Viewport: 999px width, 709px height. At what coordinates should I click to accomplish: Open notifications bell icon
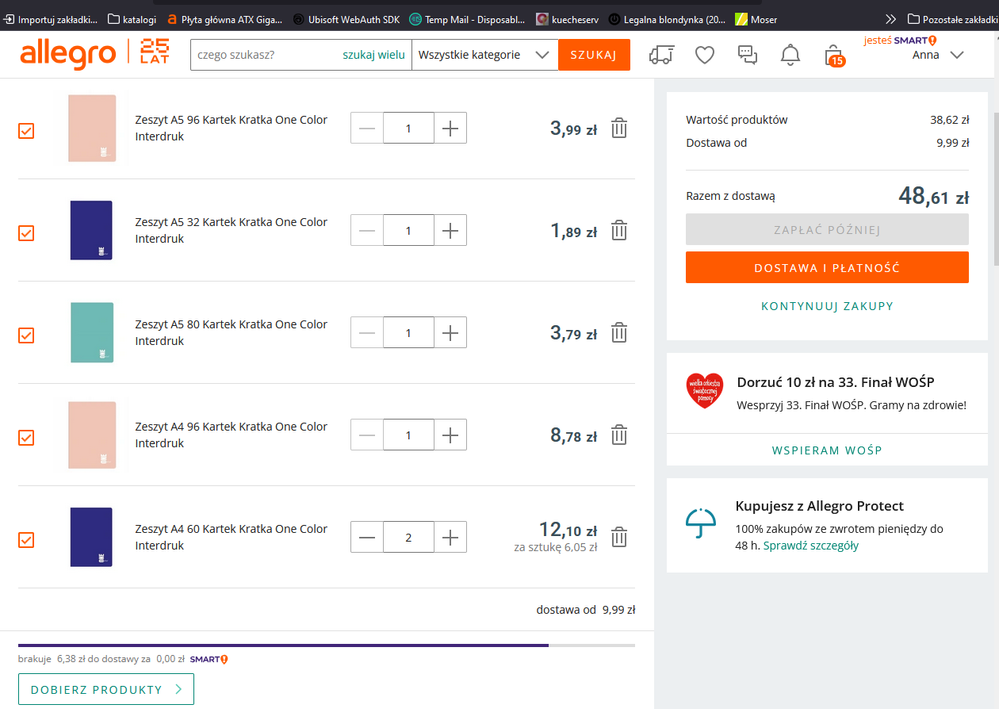(790, 55)
